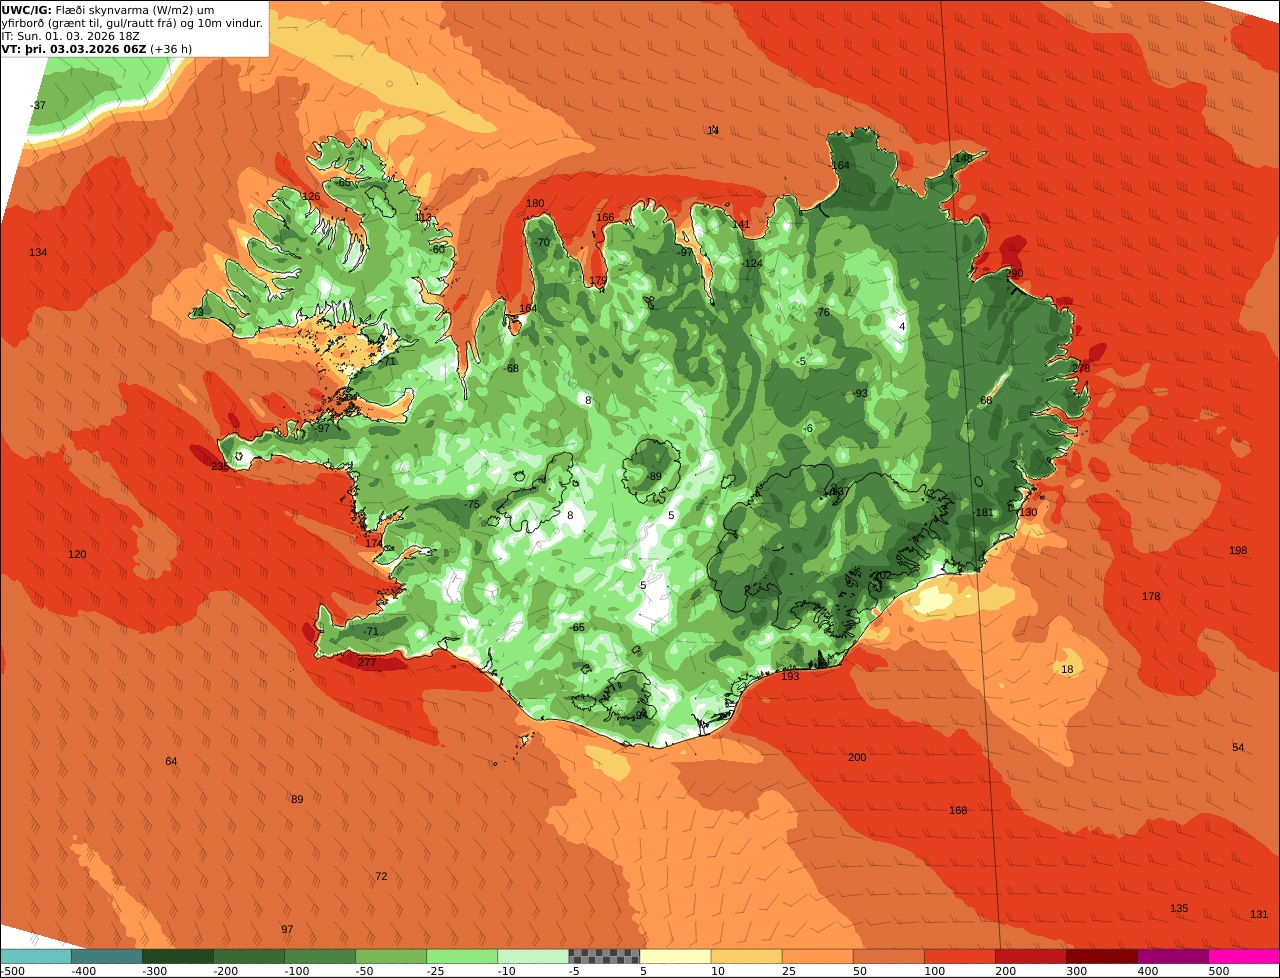
Task: Pick the light orange 25 to 50 swatch
Action: (x=817, y=956)
